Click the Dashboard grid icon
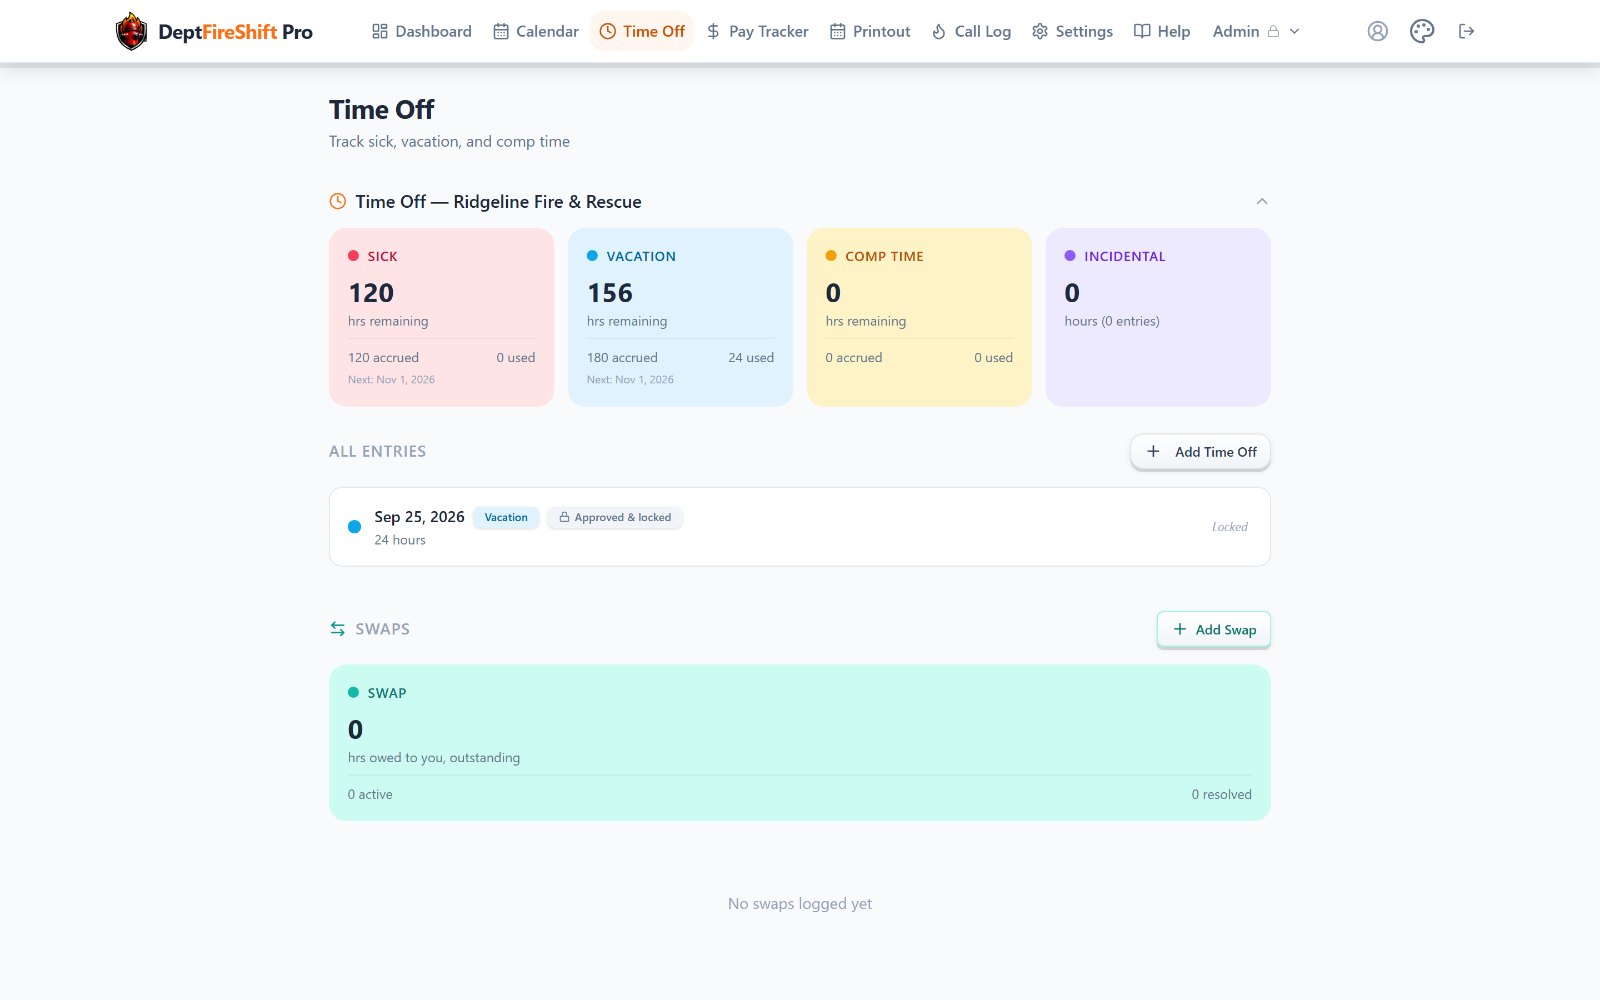 click(380, 31)
